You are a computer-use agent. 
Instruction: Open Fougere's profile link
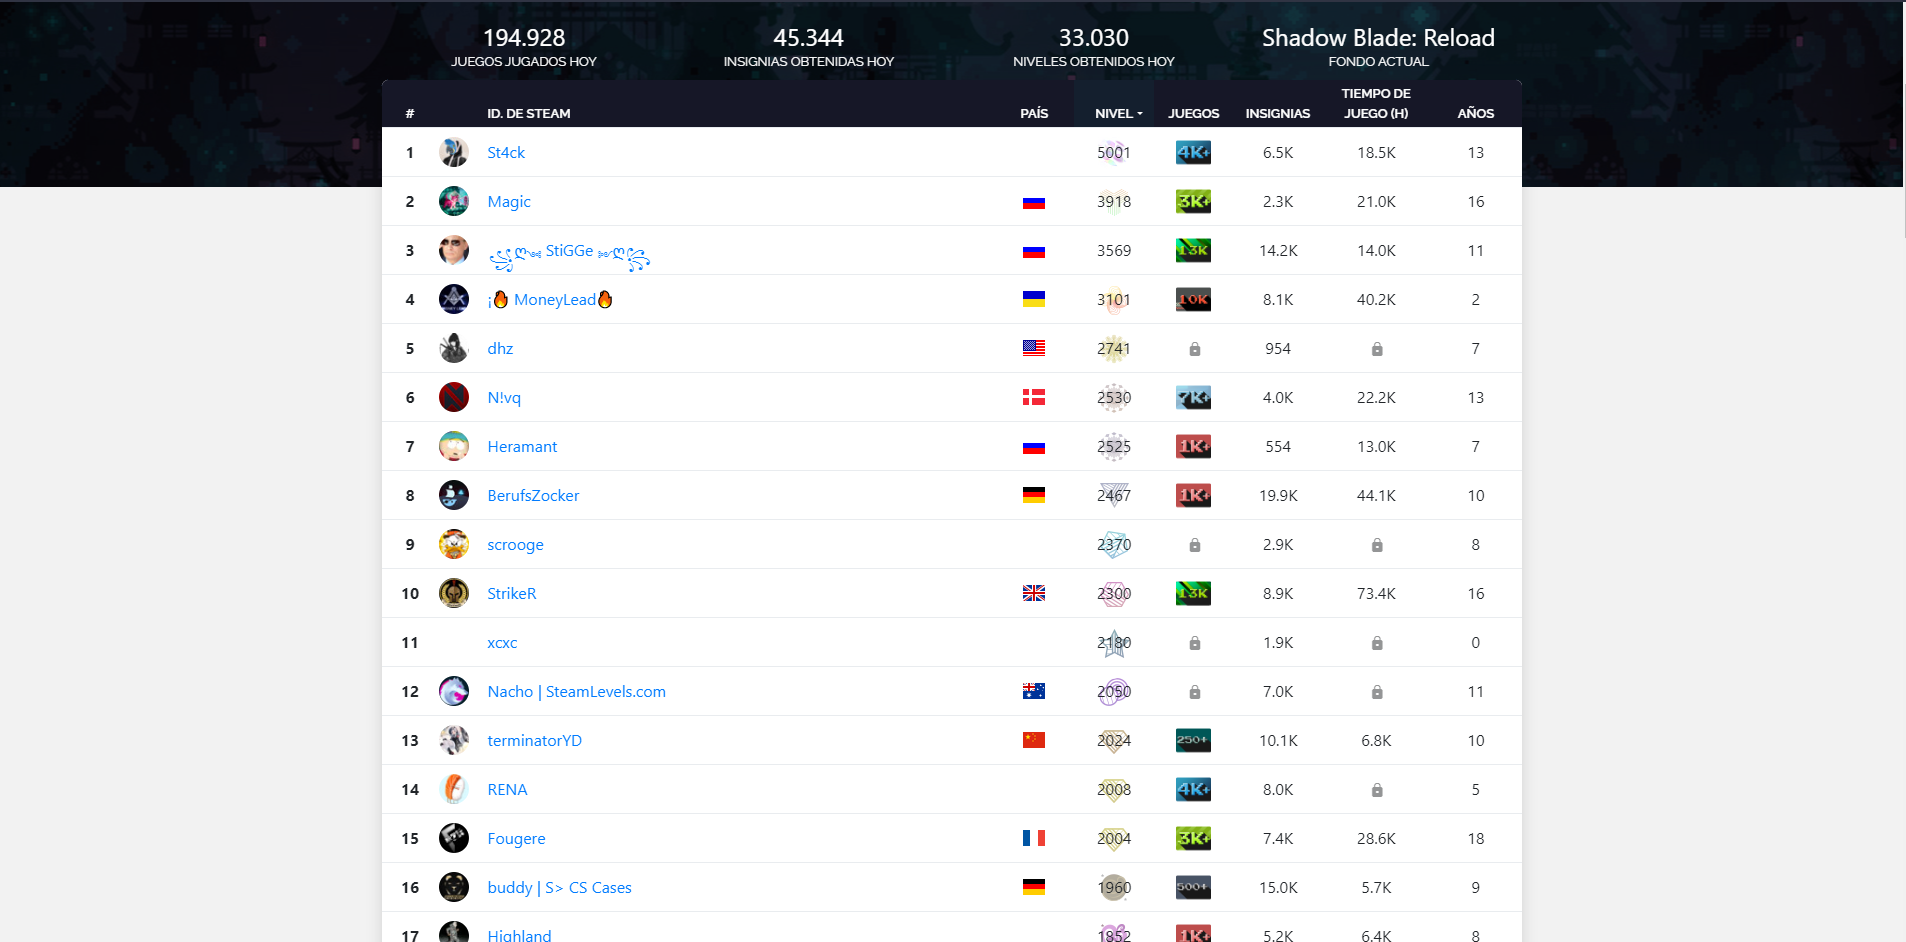(x=516, y=839)
